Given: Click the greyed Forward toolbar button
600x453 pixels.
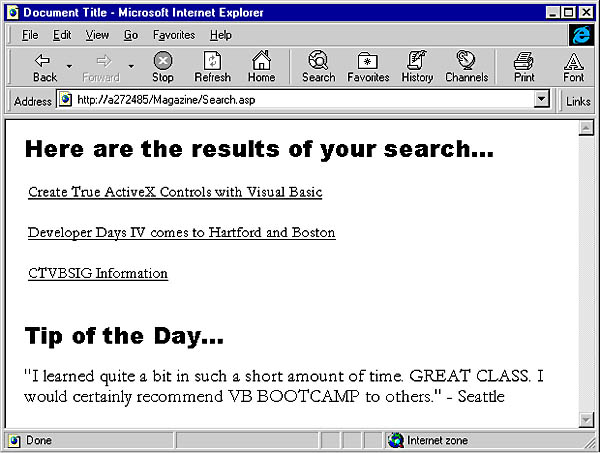Looking at the screenshot, I should pyautogui.click(x=101, y=68).
